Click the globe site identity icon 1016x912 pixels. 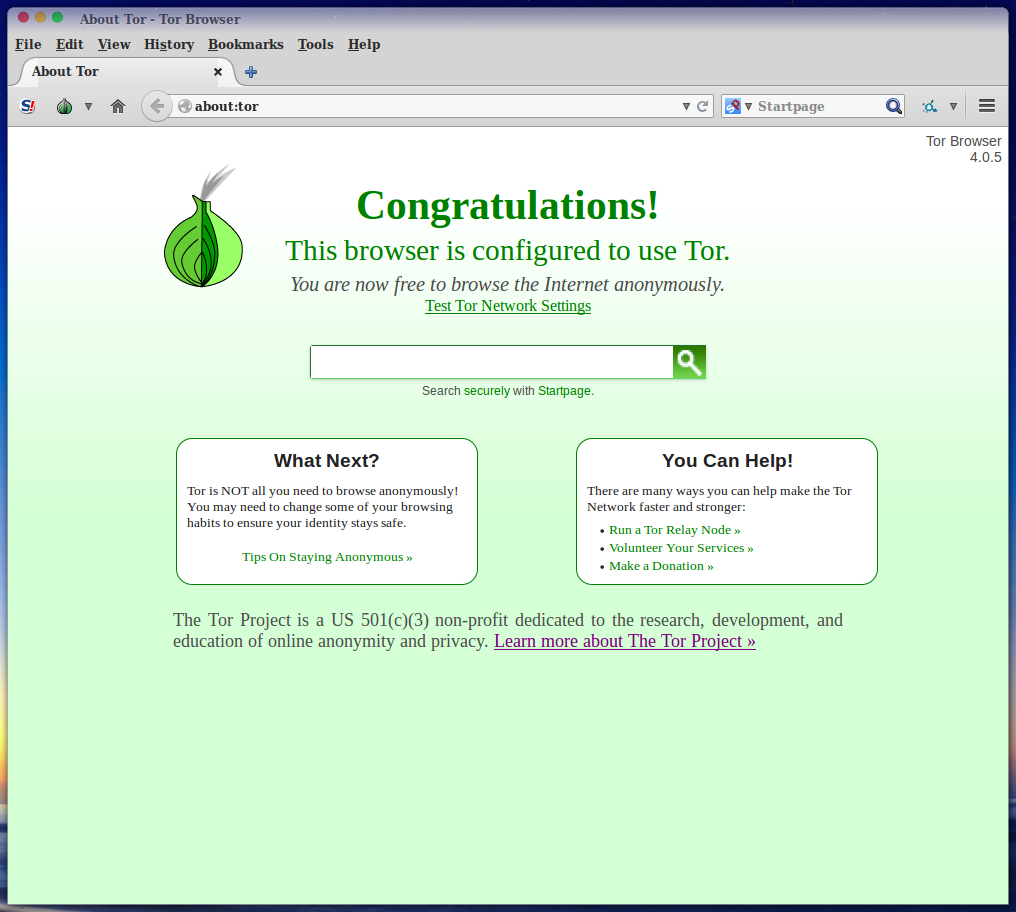click(x=185, y=106)
